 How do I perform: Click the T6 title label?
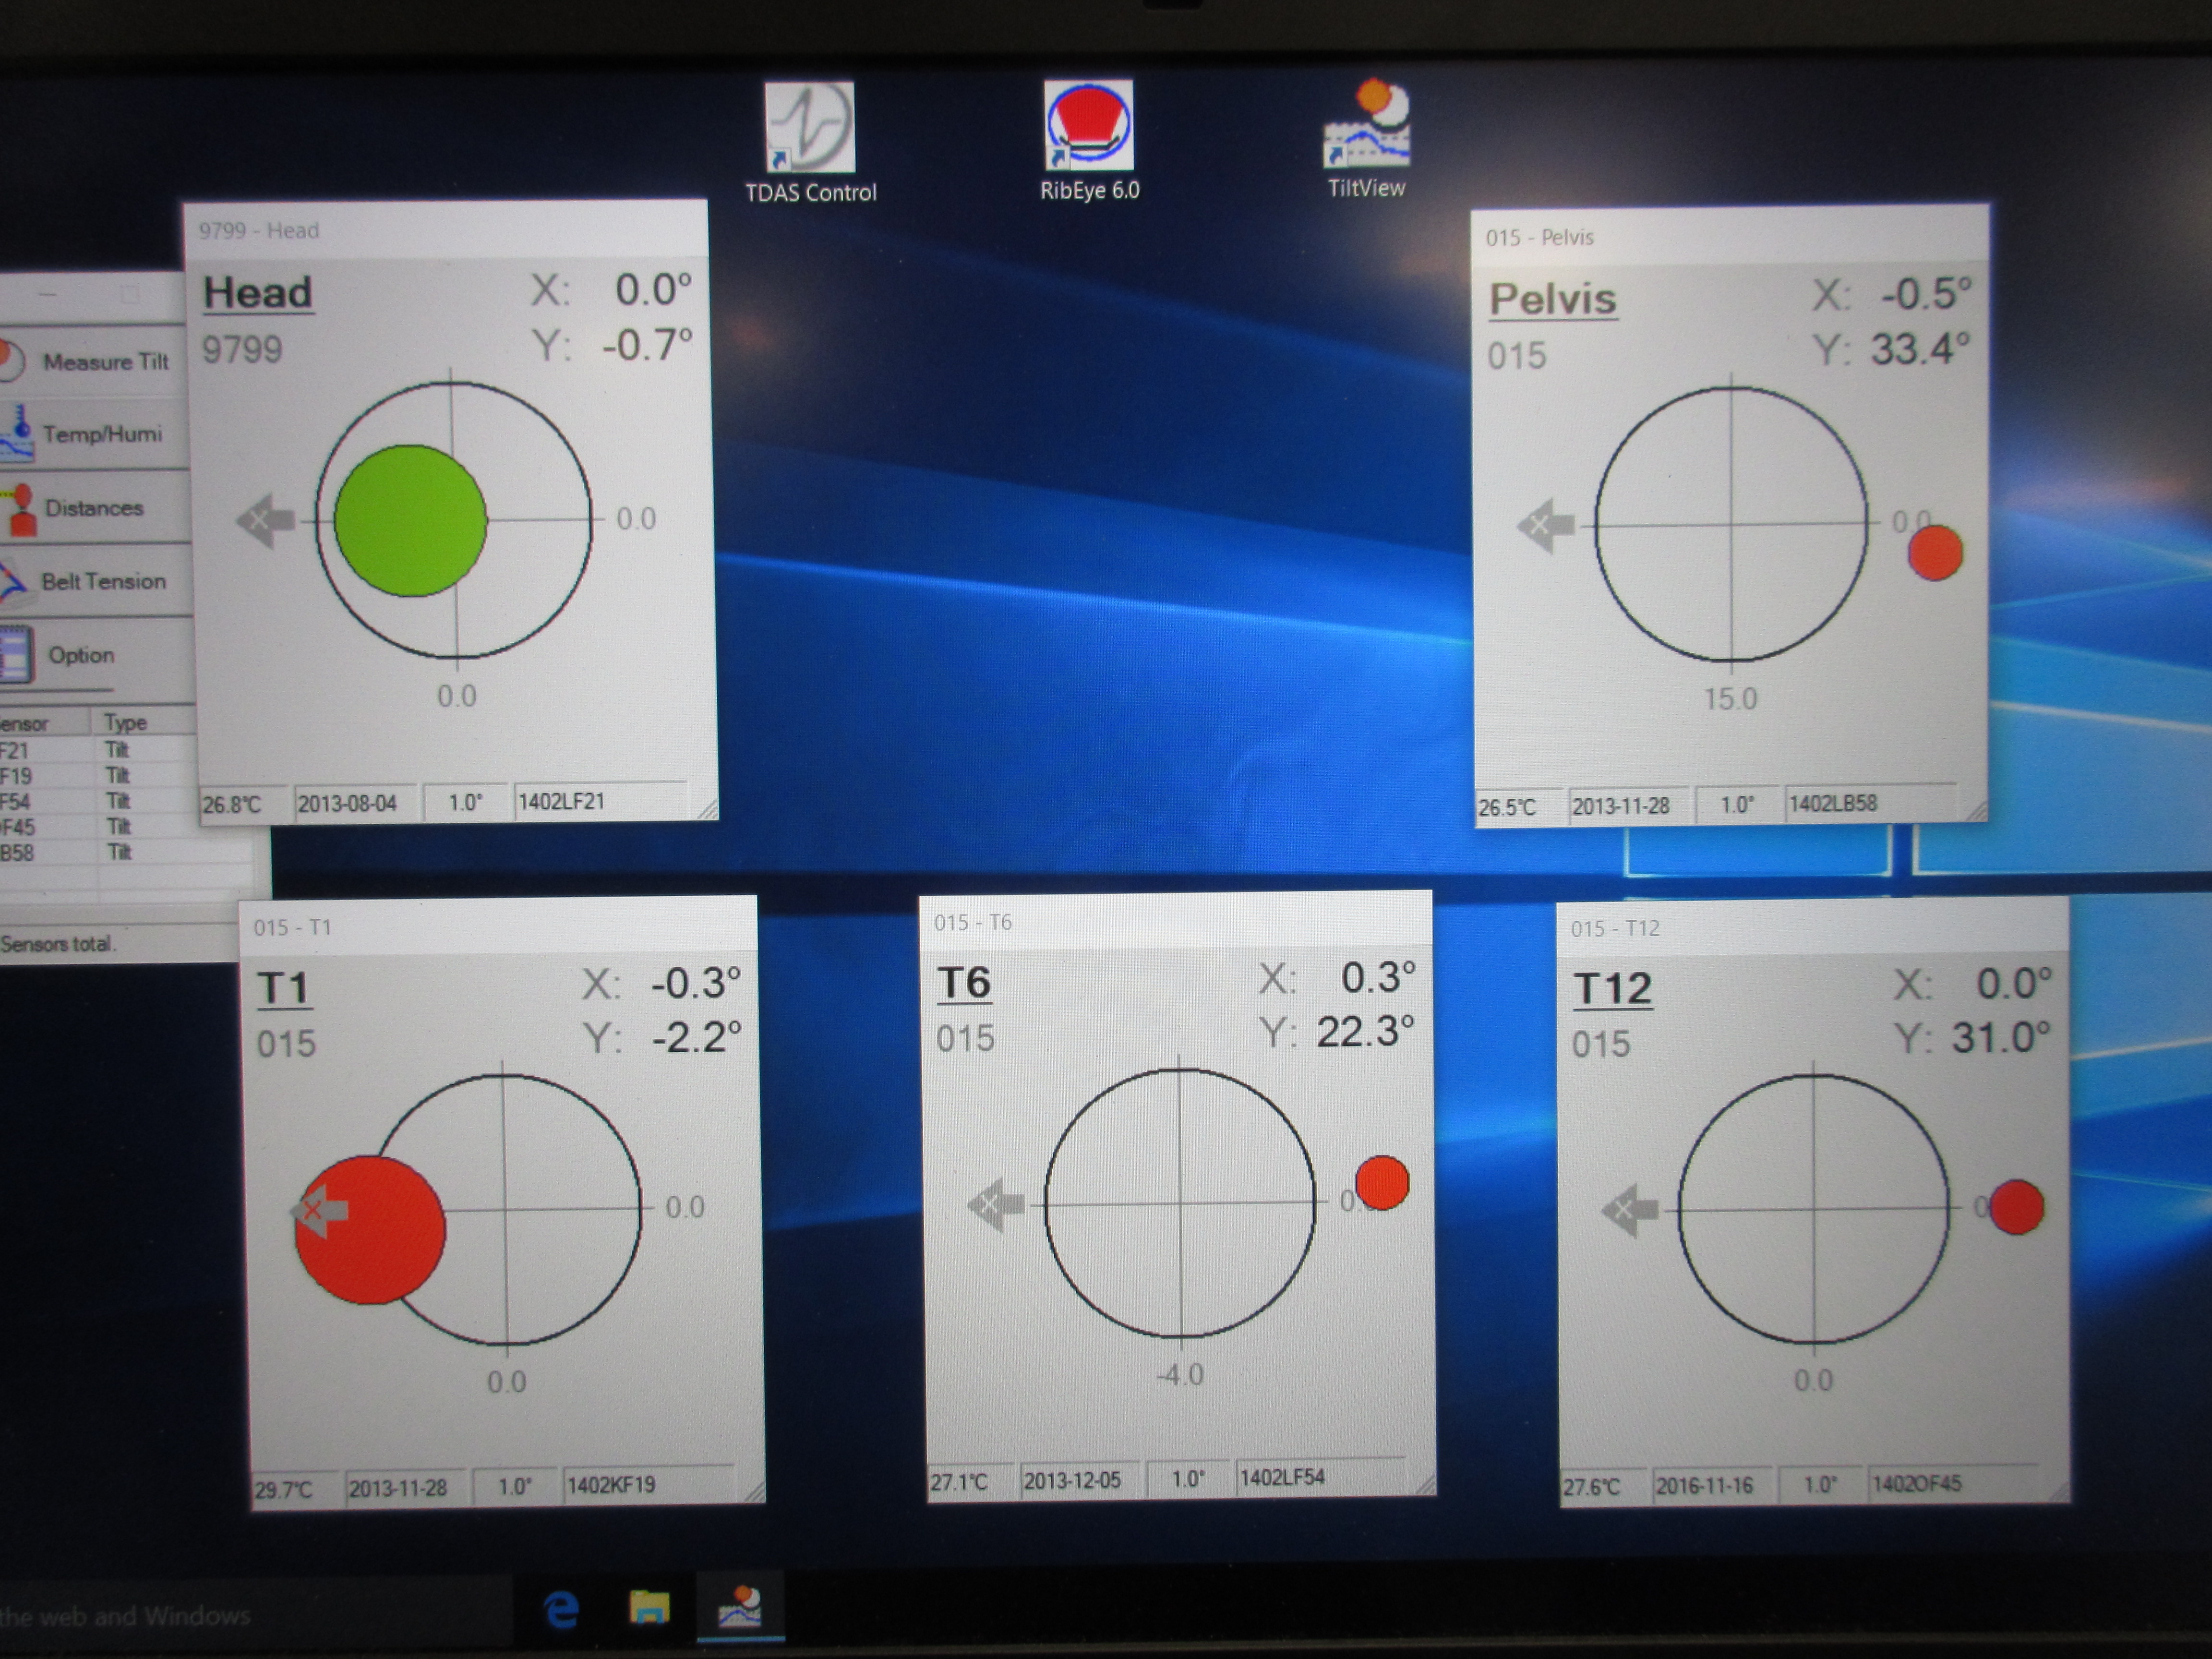(x=964, y=983)
